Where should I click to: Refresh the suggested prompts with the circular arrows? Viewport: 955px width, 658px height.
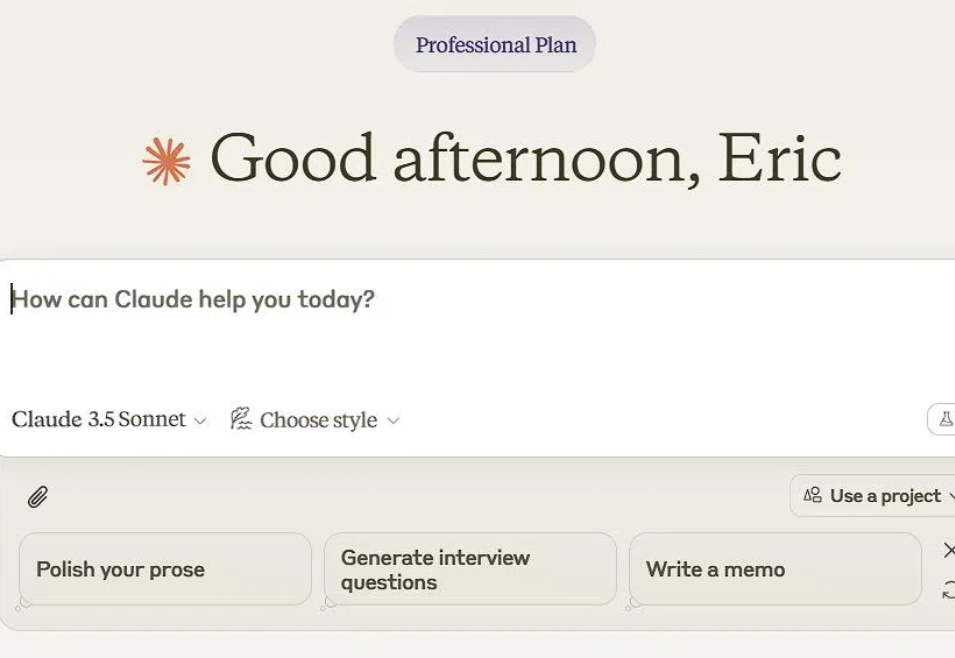click(948, 590)
